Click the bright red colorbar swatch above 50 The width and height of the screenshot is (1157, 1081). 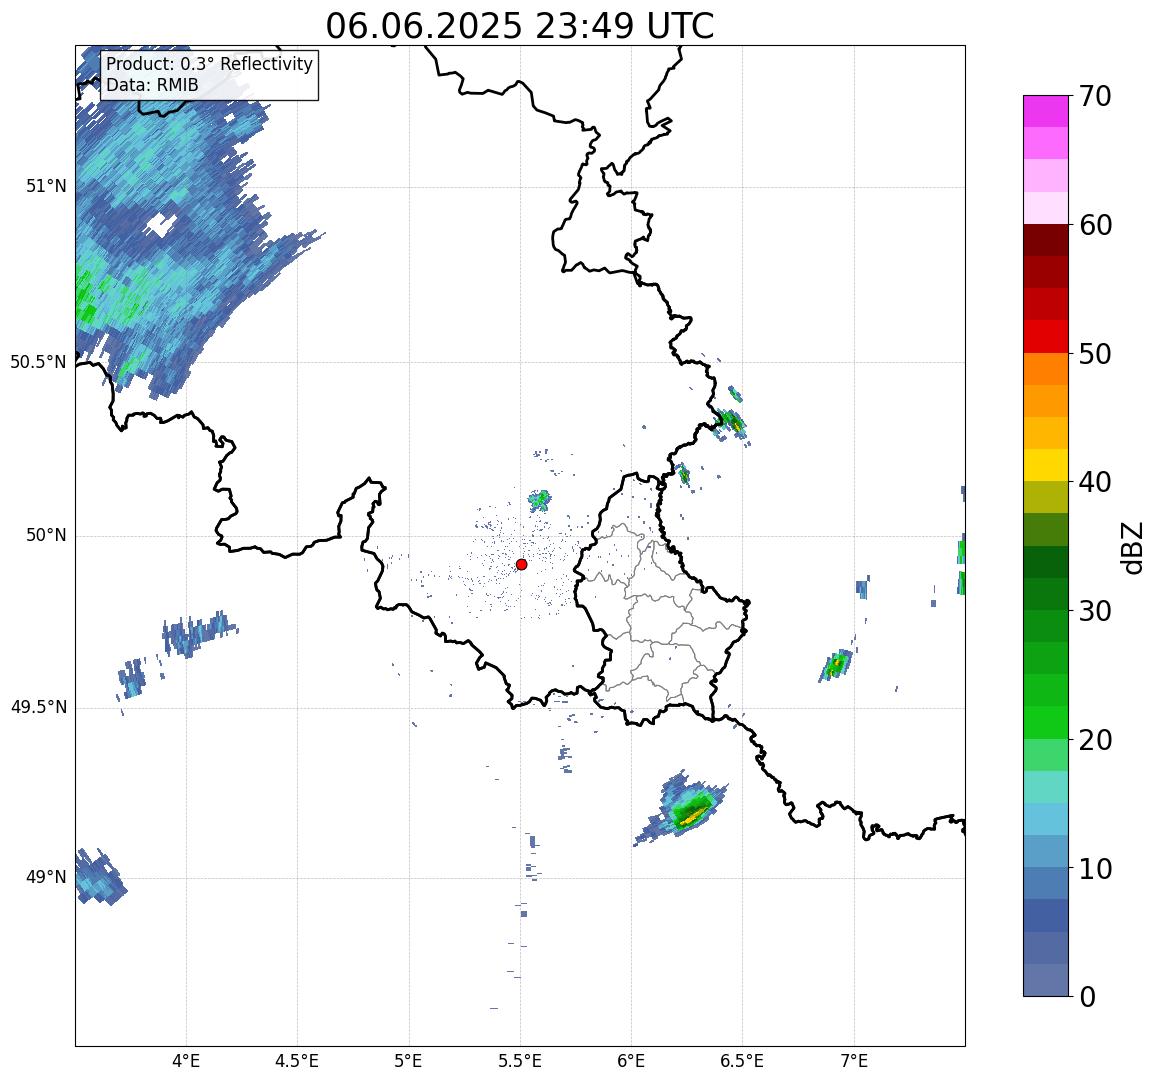(1046, 336)
